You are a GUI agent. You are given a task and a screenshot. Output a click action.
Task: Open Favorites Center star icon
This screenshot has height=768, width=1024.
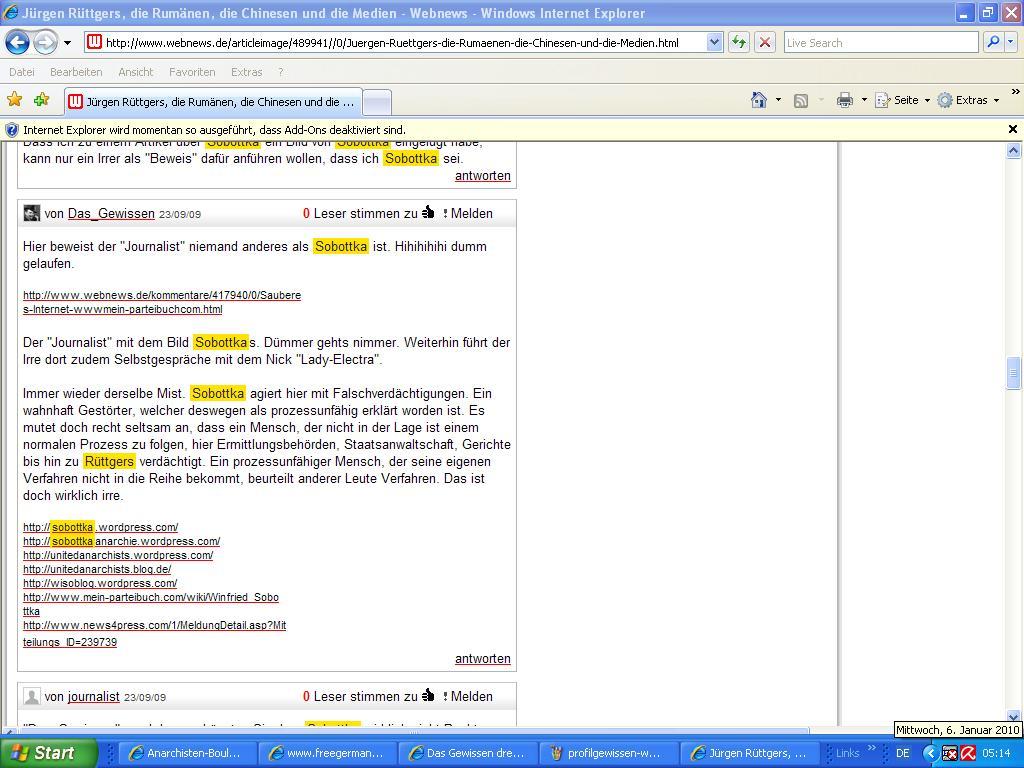[14, 100]
